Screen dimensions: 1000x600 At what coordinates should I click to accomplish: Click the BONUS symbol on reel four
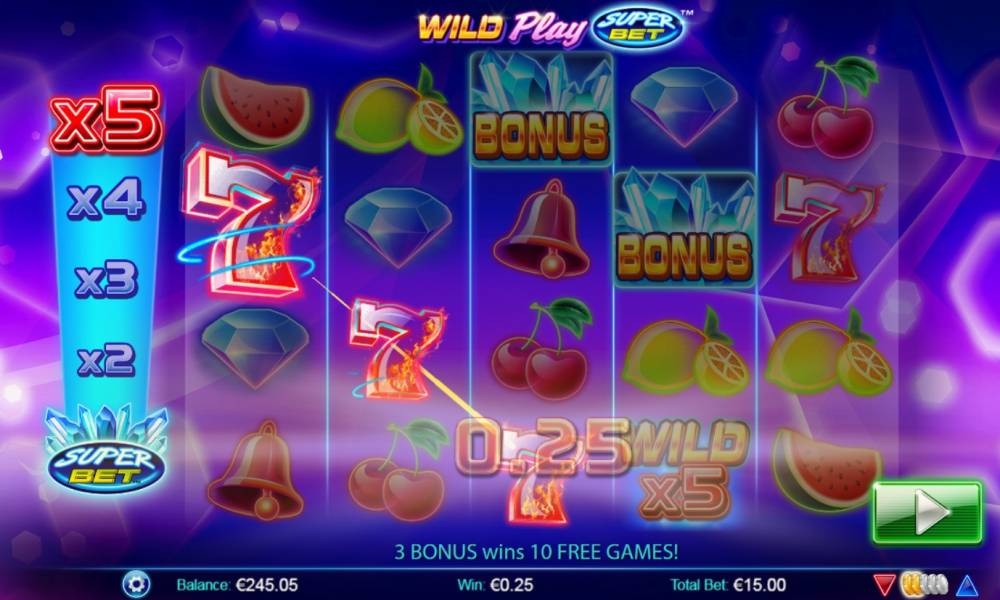(684, 228)
